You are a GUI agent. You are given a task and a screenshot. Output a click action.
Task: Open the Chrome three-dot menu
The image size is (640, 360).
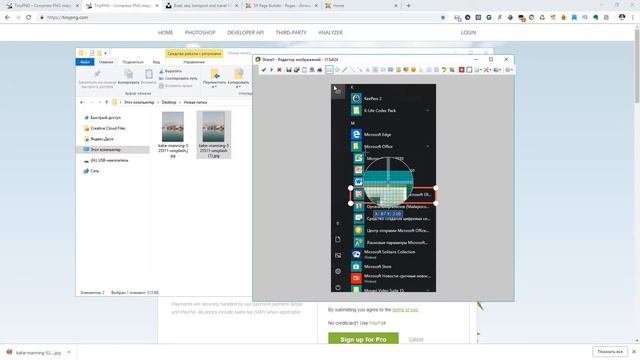pyautogui.click(x=633, y=18)
